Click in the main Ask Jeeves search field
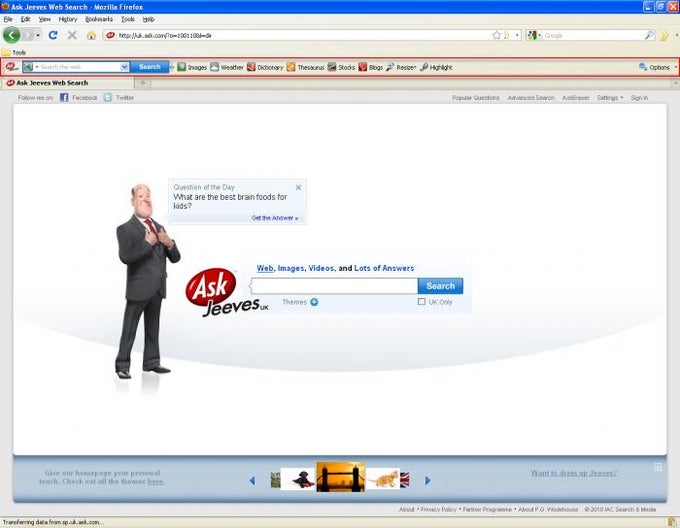The image size is (680, 528). pyautogui.click(x=334, y=286)
